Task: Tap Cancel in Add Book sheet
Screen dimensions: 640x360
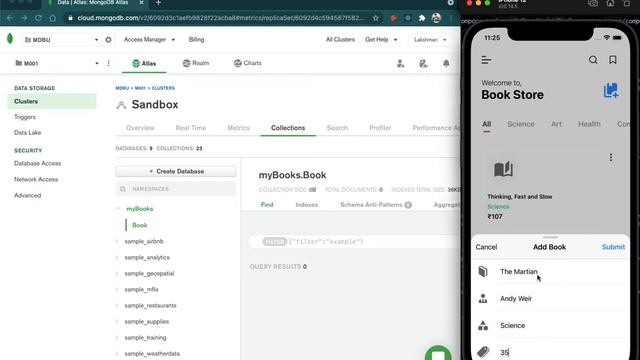Action: coord(486,247)
